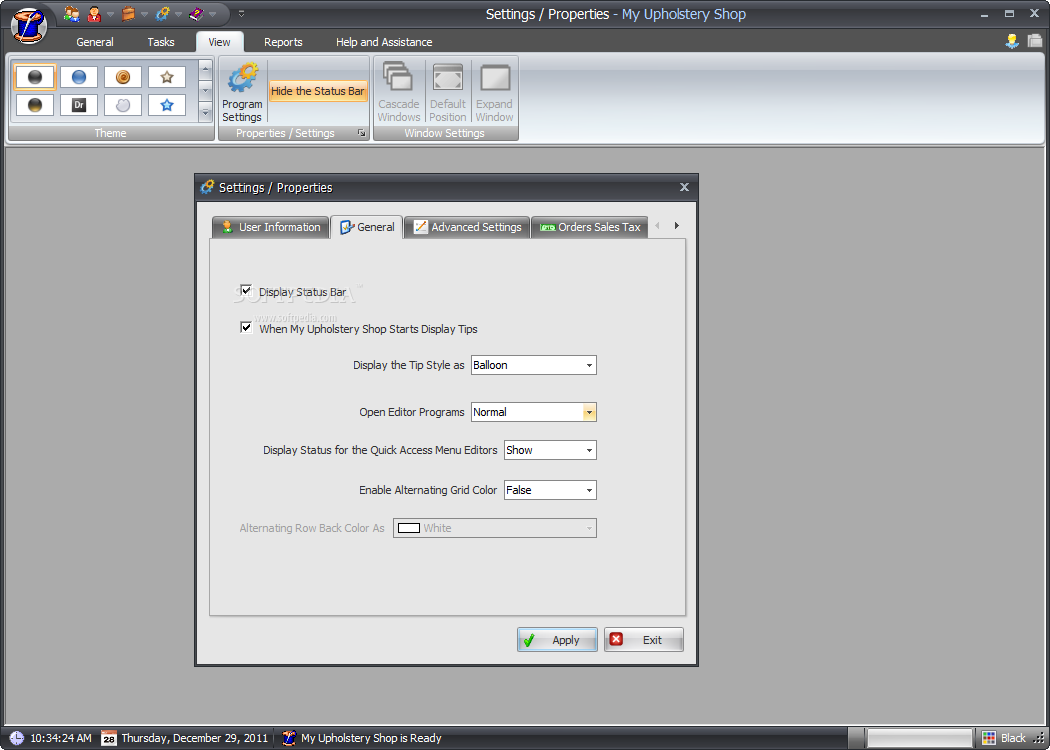Viewport: 1050px width, 750px height.
Task: Click the date text Thursday, December 29, 2011
Action: pos(194,738)
